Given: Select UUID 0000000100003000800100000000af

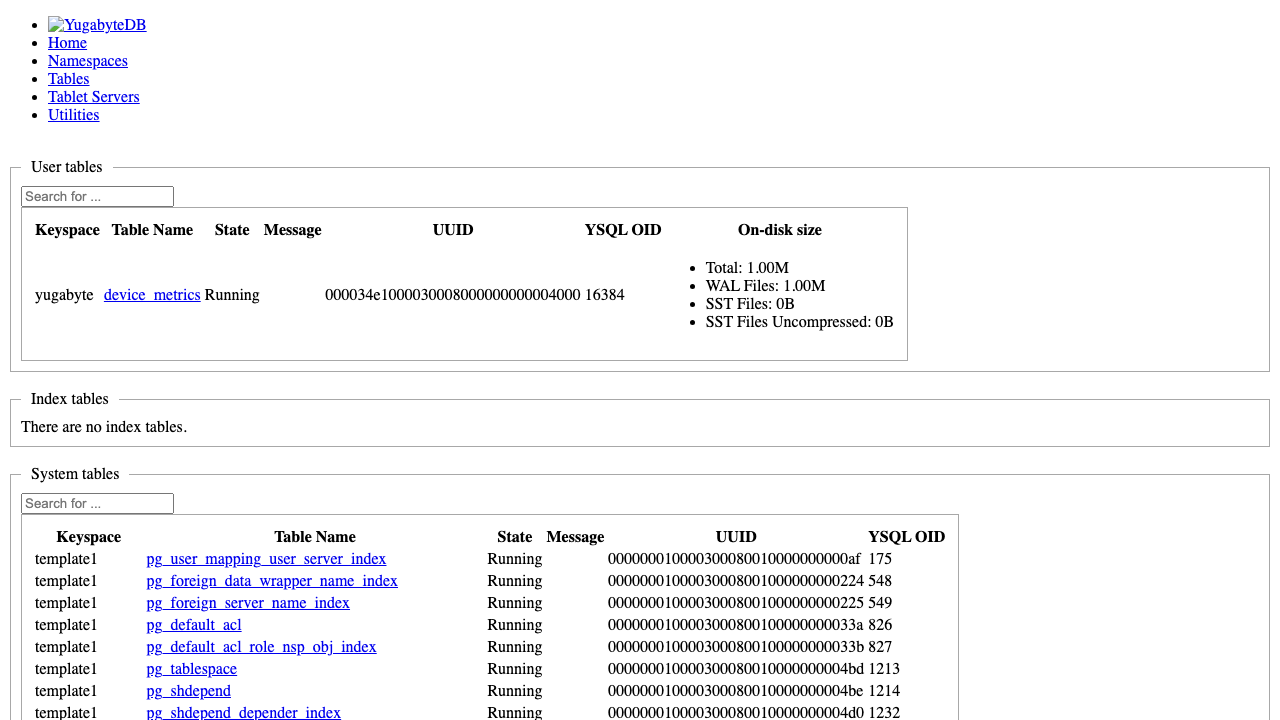Looking at the screenshot, I should 734,559.
